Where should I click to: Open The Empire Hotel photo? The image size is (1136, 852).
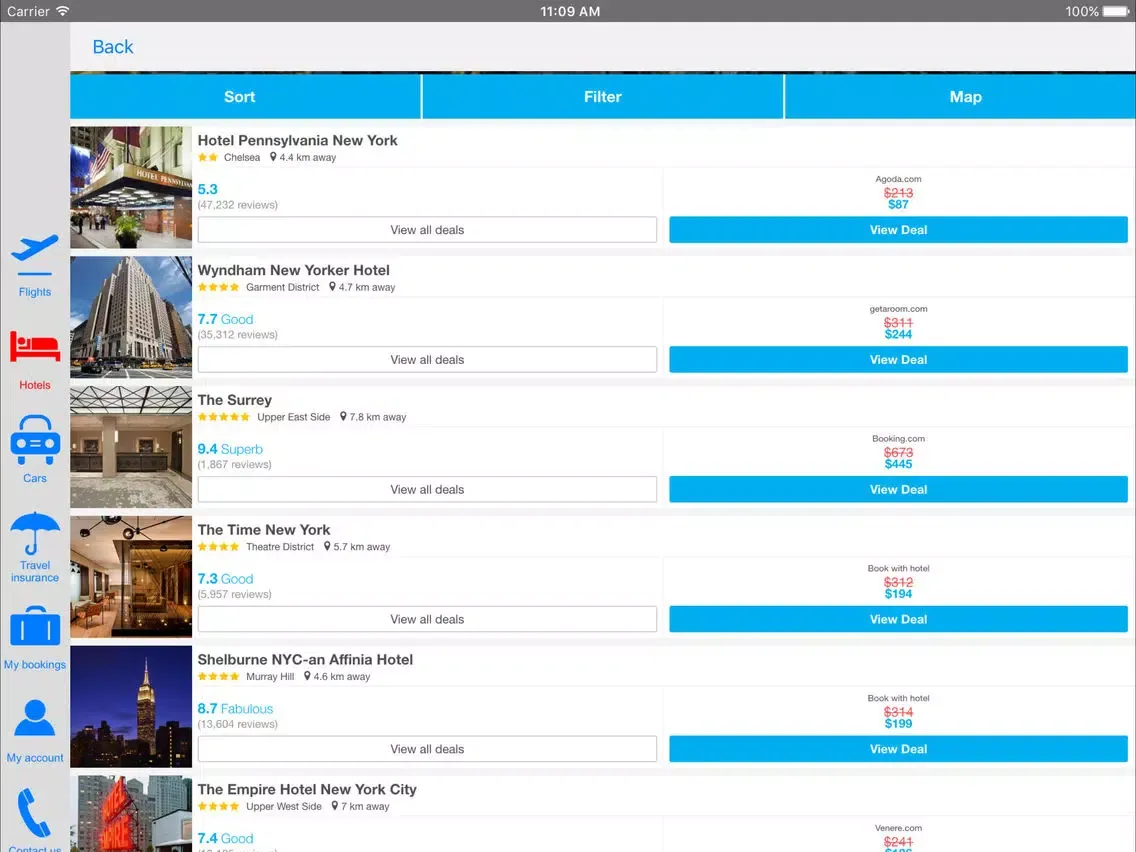coord(131,814)
